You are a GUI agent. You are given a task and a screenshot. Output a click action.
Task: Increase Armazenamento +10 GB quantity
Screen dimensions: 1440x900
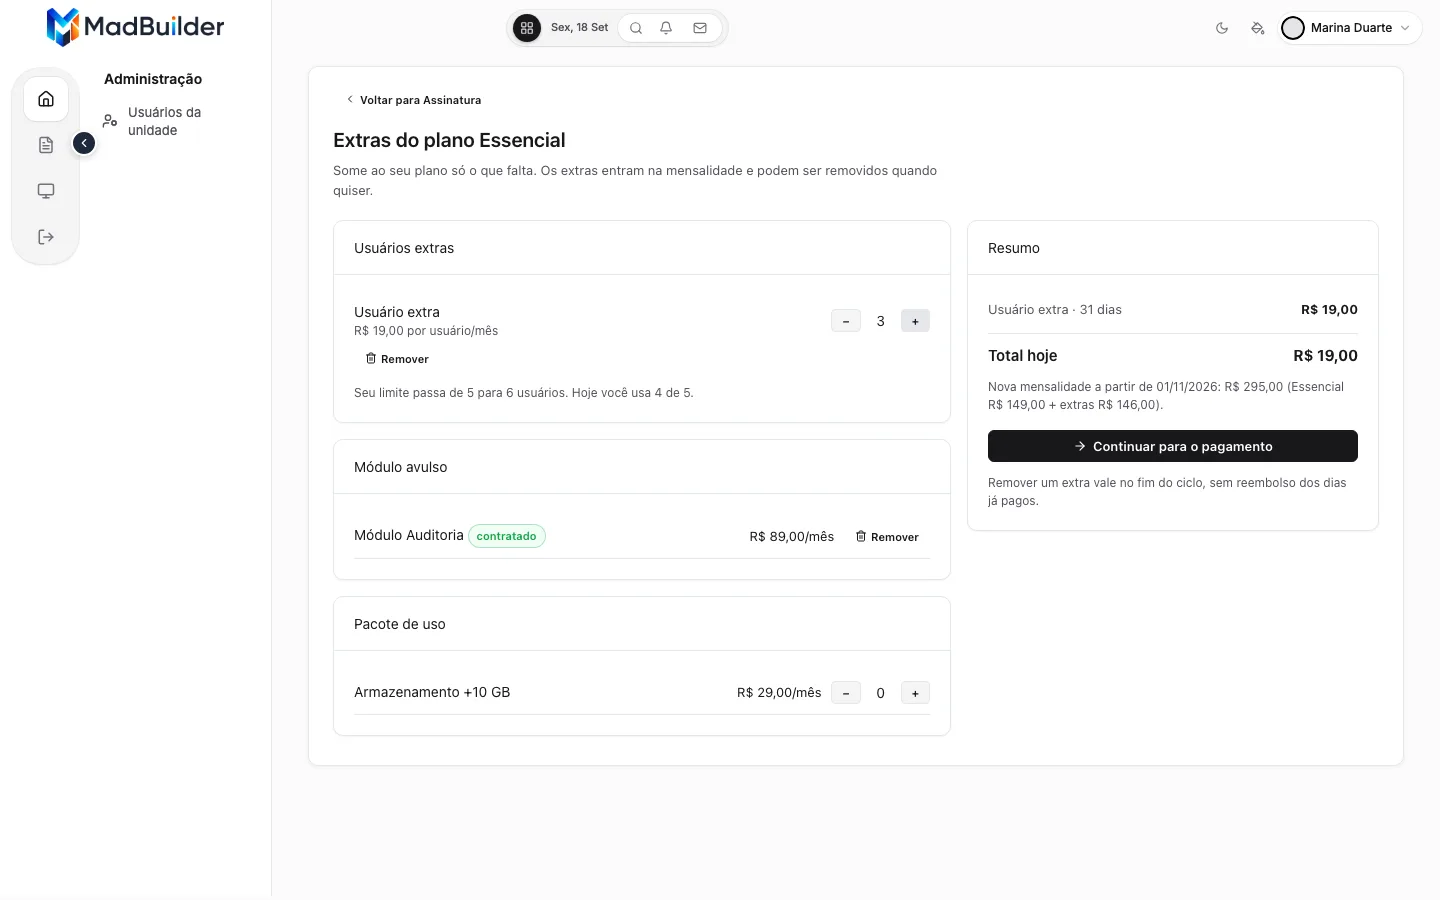915,693
